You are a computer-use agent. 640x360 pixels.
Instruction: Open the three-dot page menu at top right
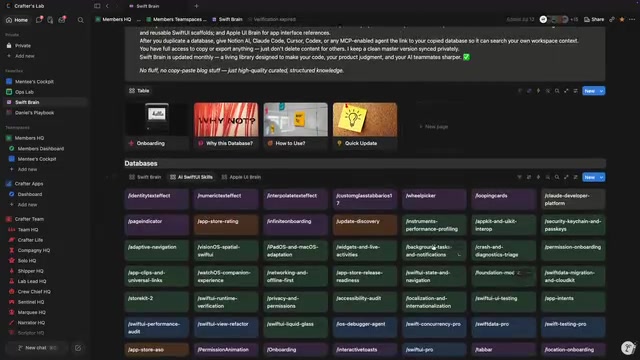[x=632, y=19]
